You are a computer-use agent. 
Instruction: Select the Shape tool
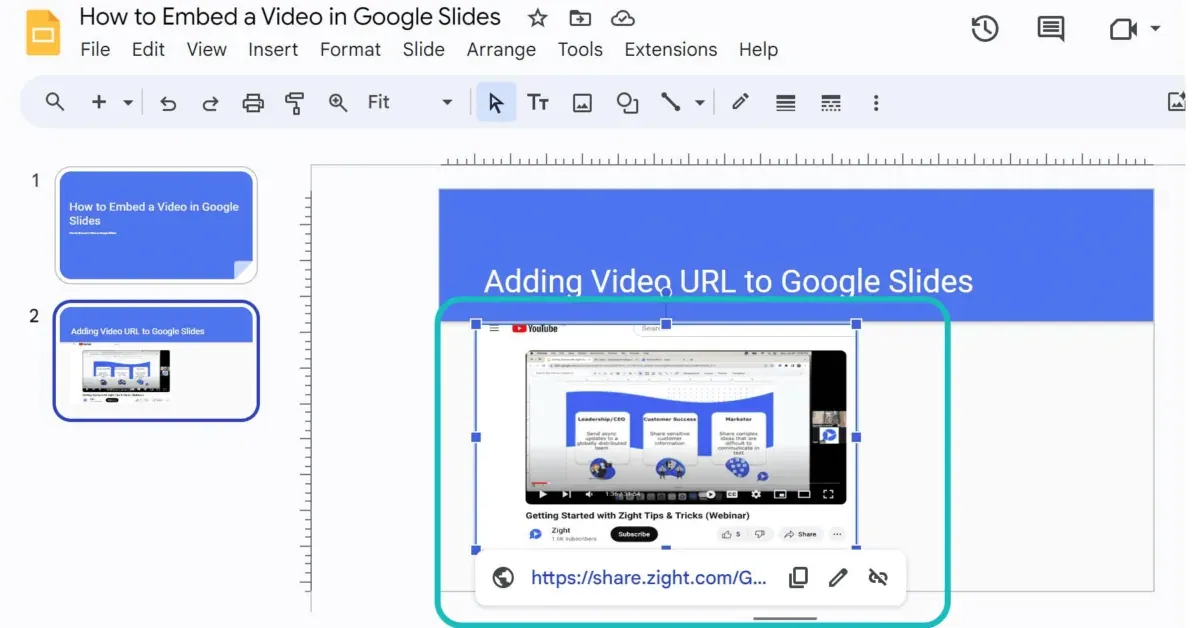coord(627,102)
